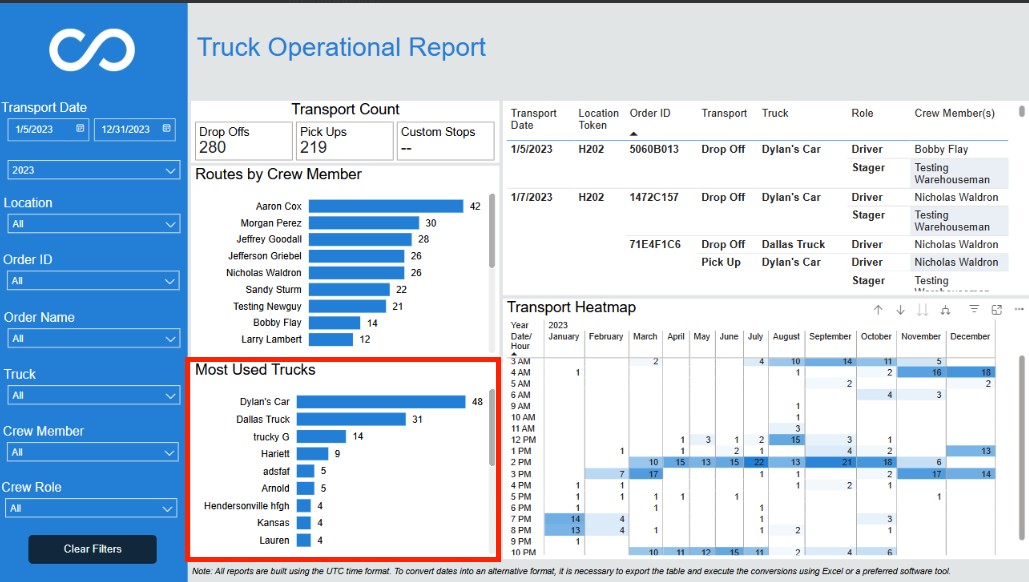Image resolution: width=1029 pixels, height=582 pixels.
Task: Open calendar picker for end date 12/31/2023
Action: [167, 129]
